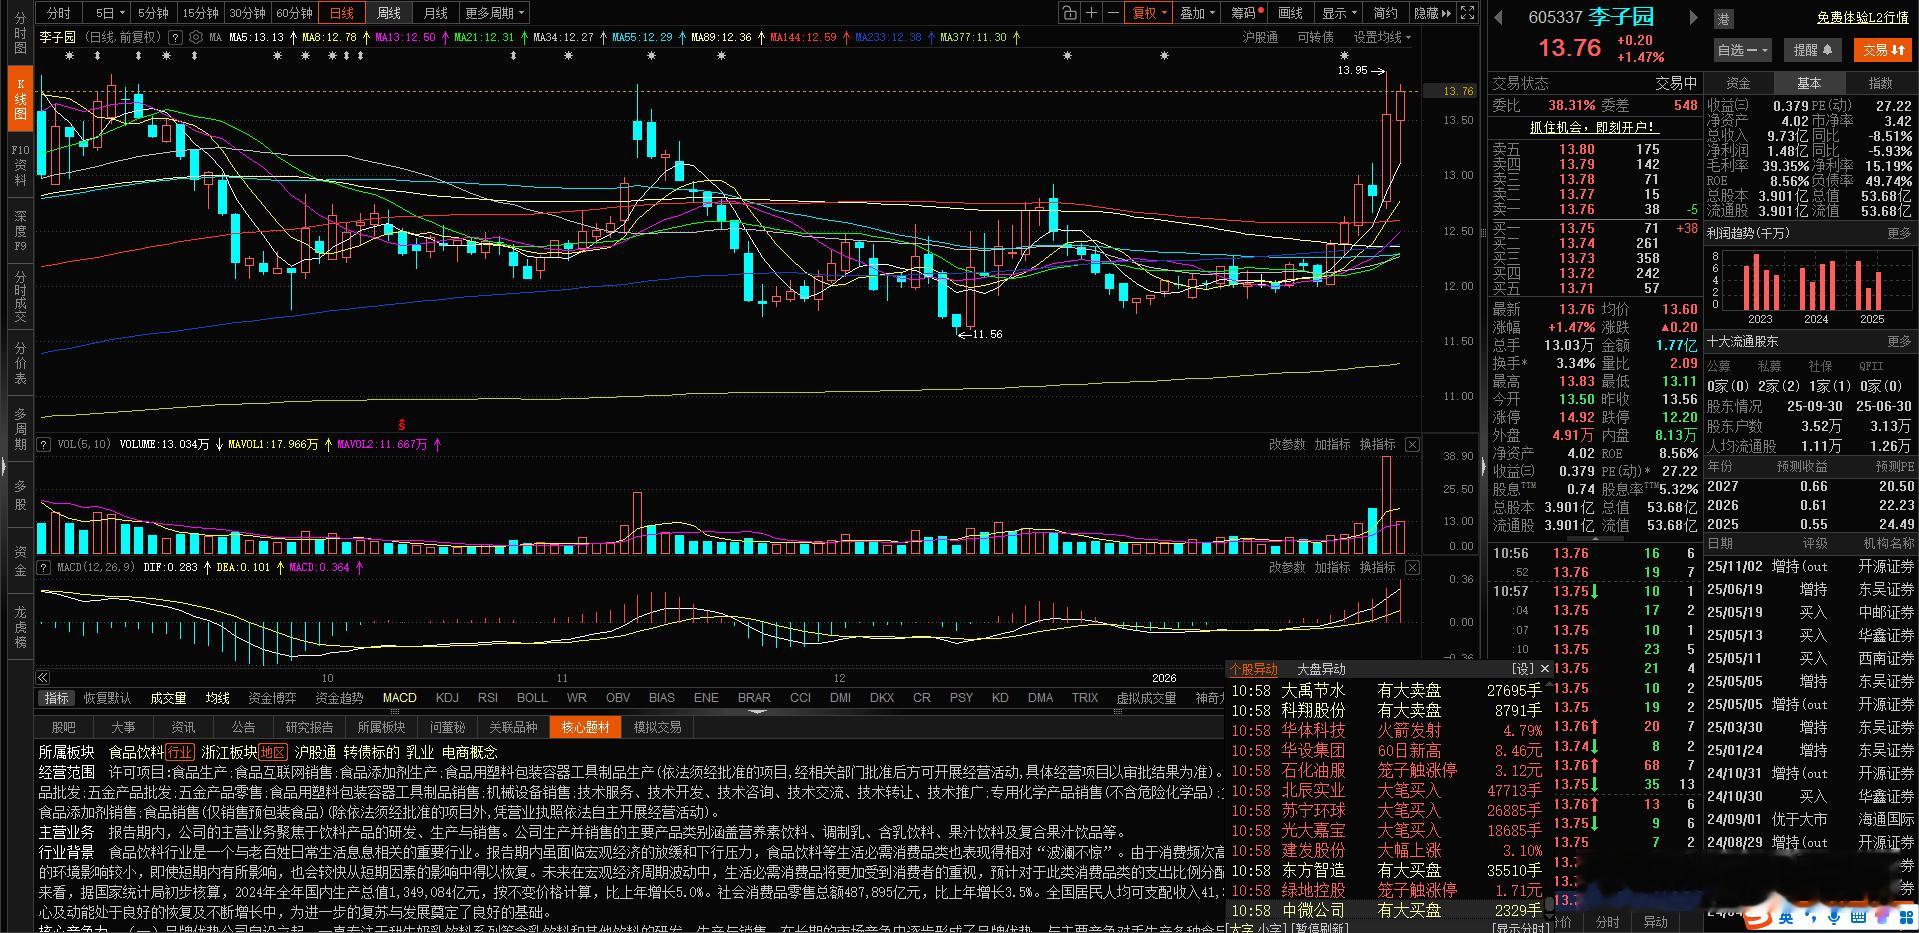1919x933 pixels.
Task: Open 分时成交 in left sidebar
Action: coord(20,296)
